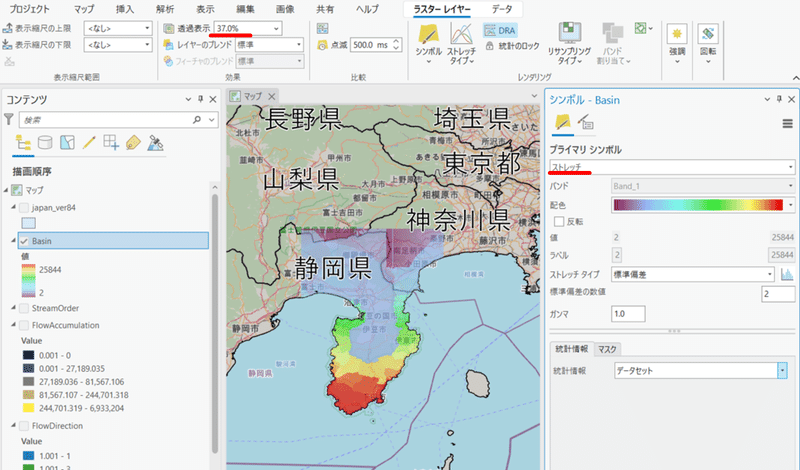Click the yellow 244,701.319 - 6,933,204 swatch
Screen dimensions: 800x470
coord(29,408)
